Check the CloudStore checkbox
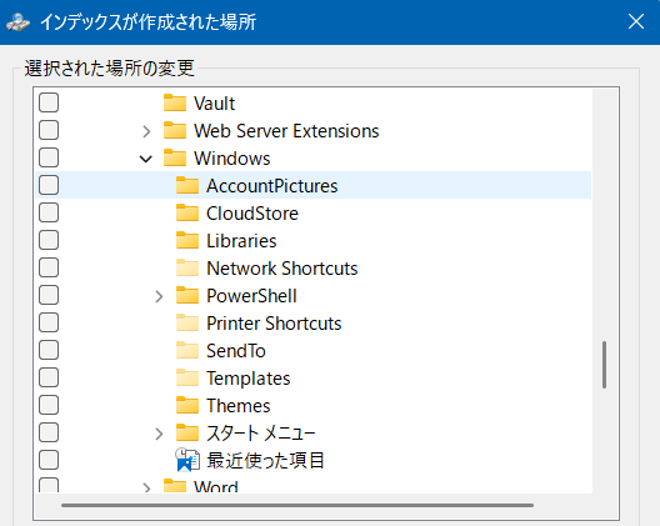Viewport: 660px width, 526px height. point(49,213)
